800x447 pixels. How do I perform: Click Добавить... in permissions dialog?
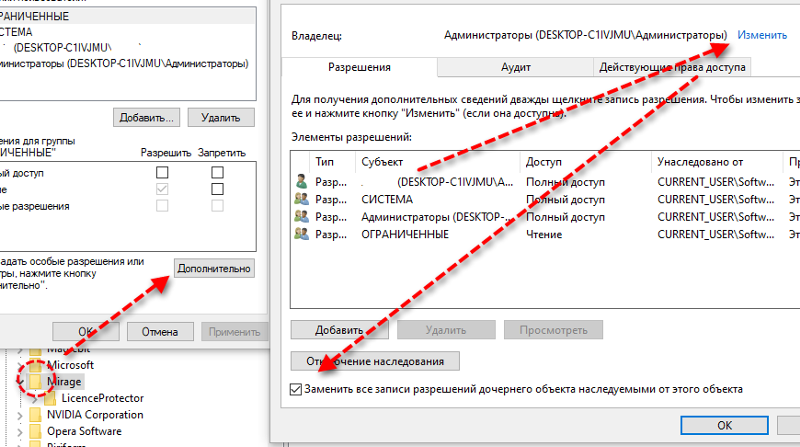click(x=146, y=118)
